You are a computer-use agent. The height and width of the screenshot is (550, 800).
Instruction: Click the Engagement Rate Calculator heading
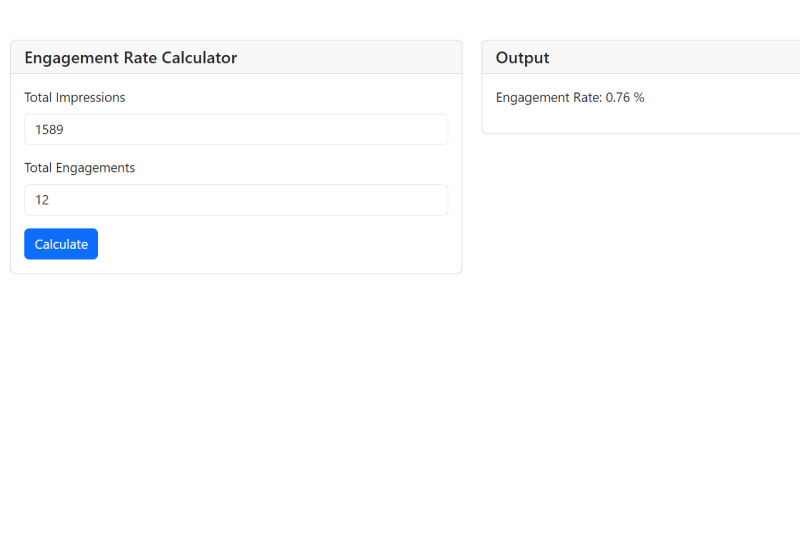131,58
